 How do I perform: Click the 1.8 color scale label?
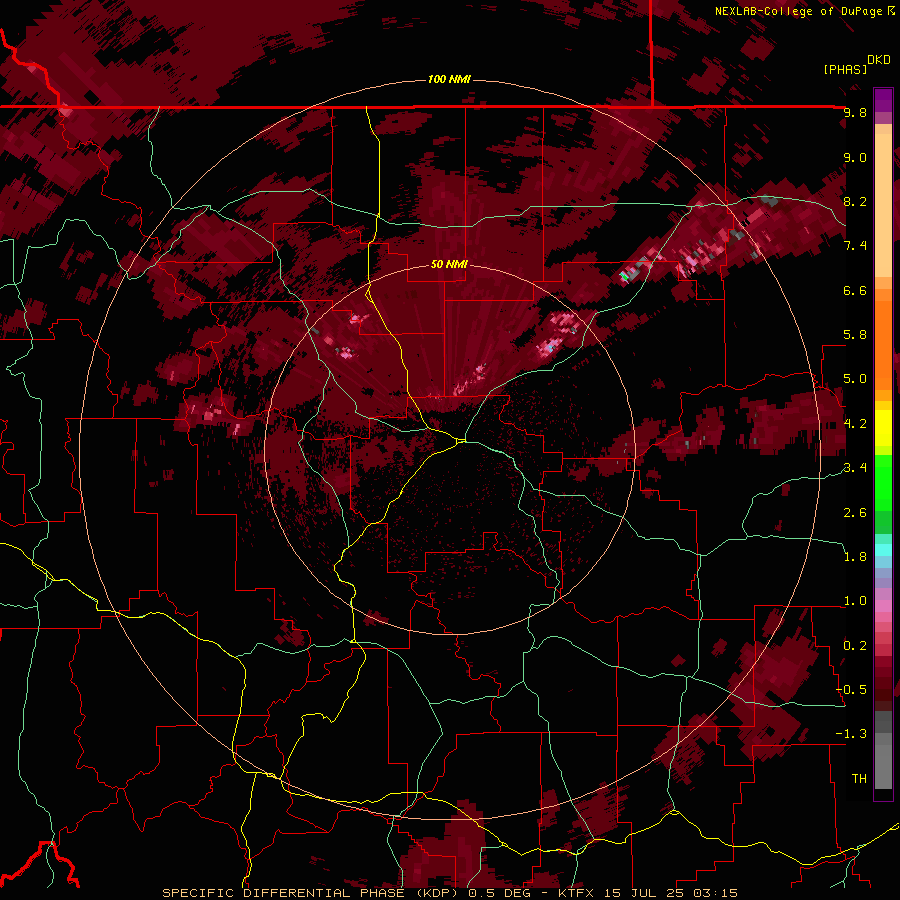pos(855,557)
